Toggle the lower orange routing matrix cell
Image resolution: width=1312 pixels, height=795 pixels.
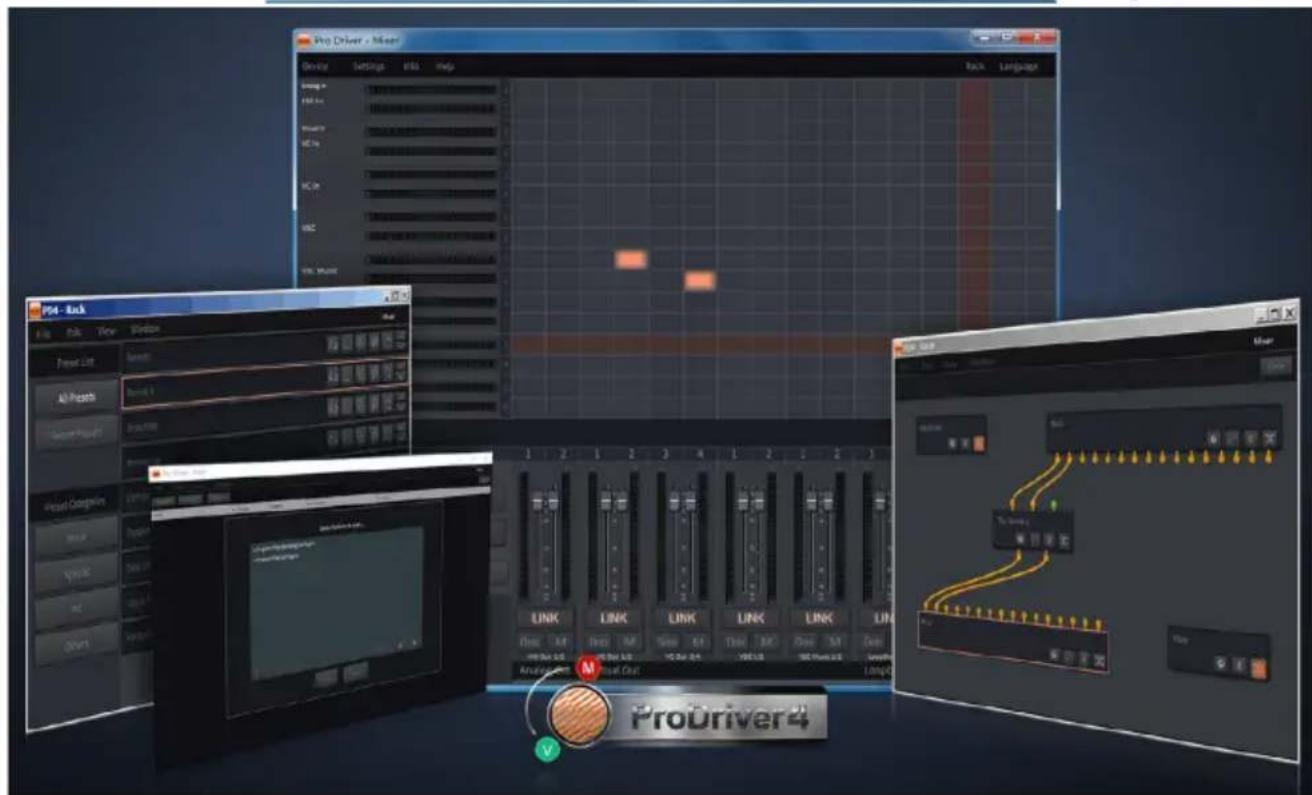pos(700,281)
